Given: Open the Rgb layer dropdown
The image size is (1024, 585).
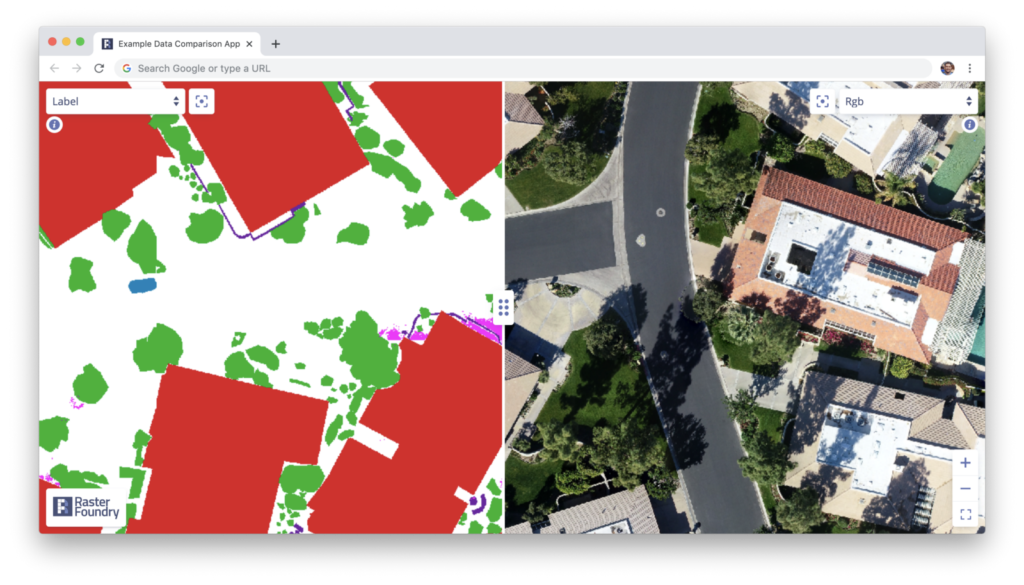Looking at the screenshot, I should pyautogui.click(x=905, y=101).
